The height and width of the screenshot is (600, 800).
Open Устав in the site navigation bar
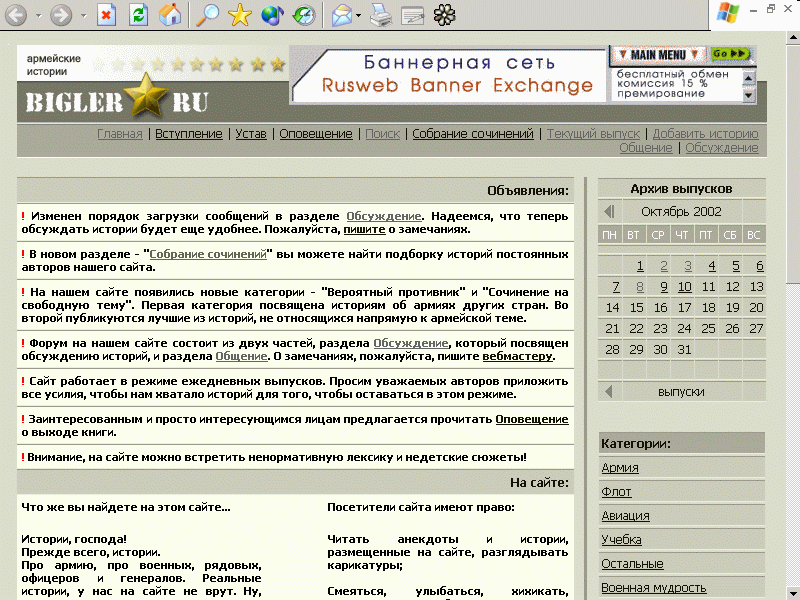pyautogui.click(x=251, y=134)
